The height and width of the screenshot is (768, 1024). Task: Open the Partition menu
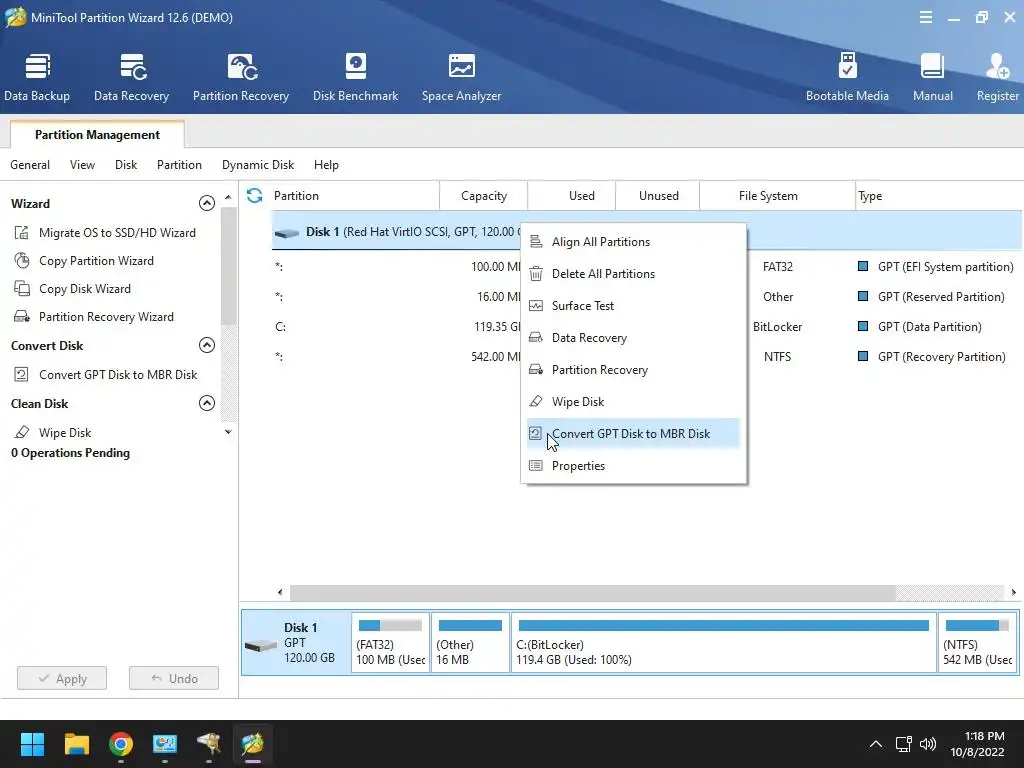(x=179, y=165)
